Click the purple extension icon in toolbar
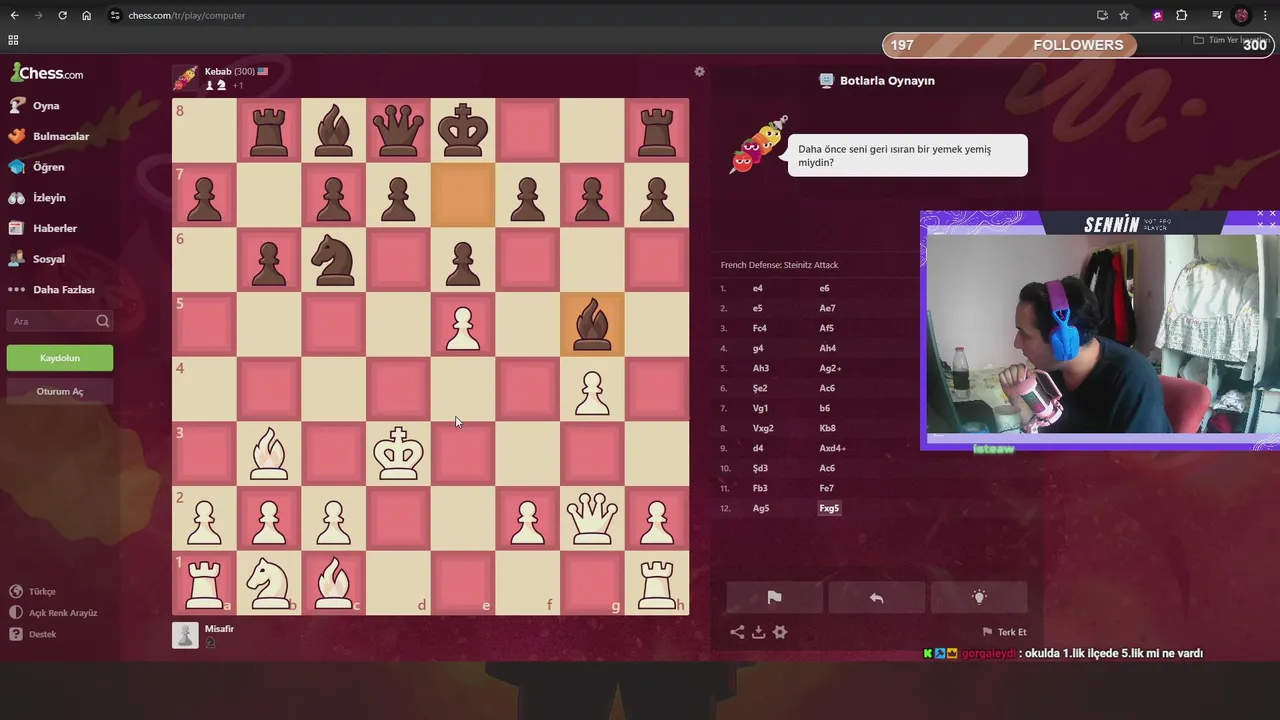Viewport: 1280px width, 720px height. point(1158,15)
